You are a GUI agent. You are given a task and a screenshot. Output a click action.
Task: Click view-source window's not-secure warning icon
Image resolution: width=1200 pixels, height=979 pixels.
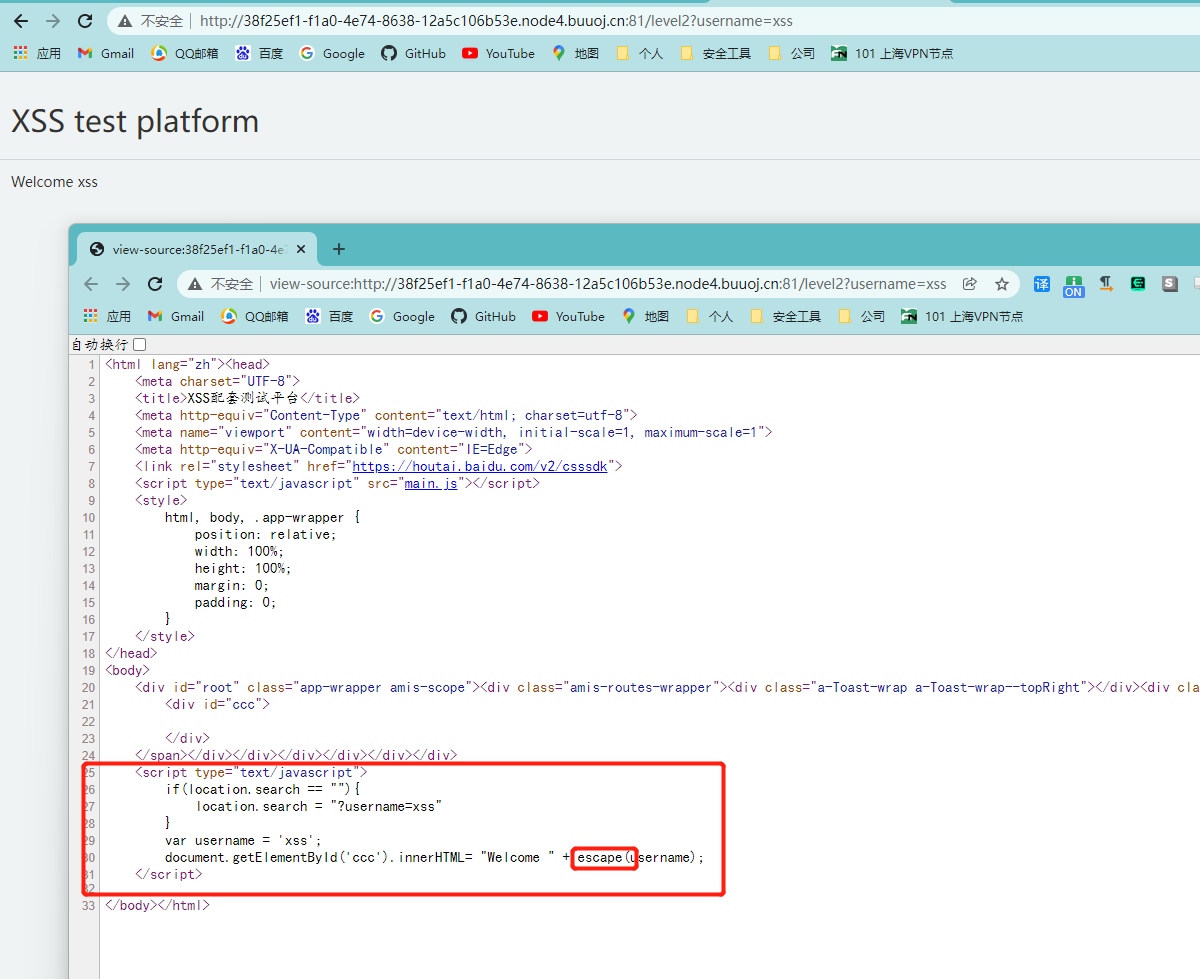click(196, 284)
